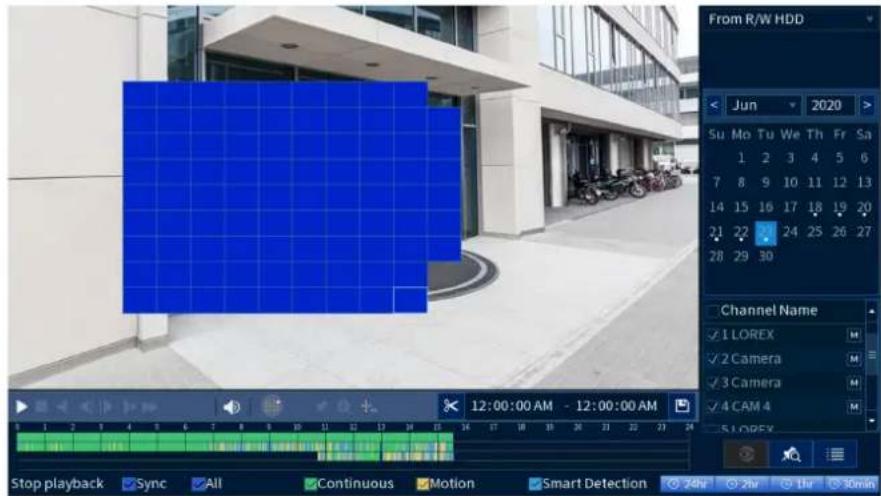Click the dimmed eye view icon

pos(746,454)
